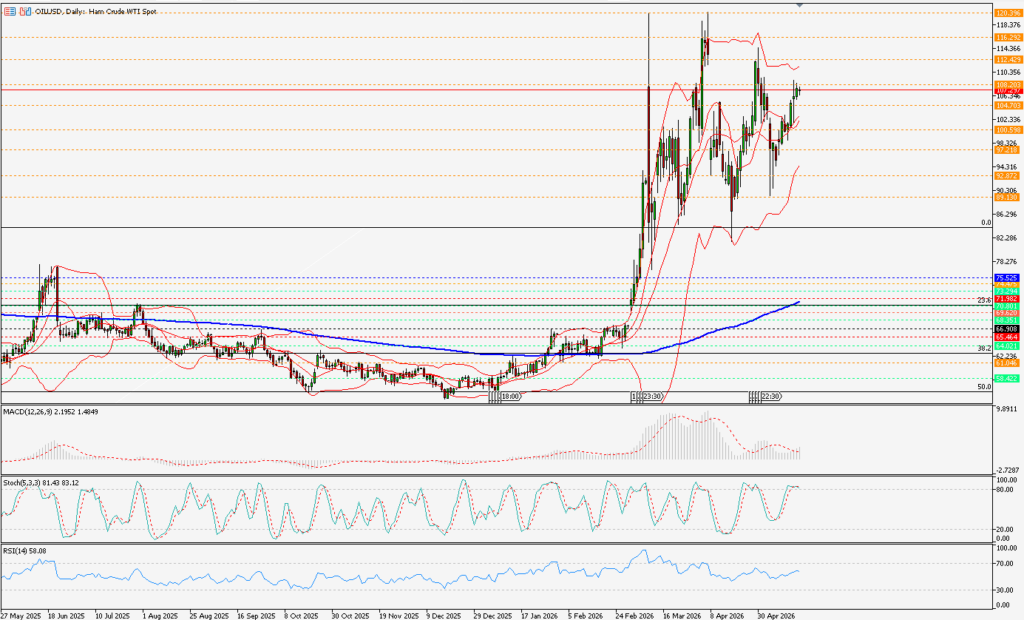Click the 23:30 news event marker

point(652,397)
